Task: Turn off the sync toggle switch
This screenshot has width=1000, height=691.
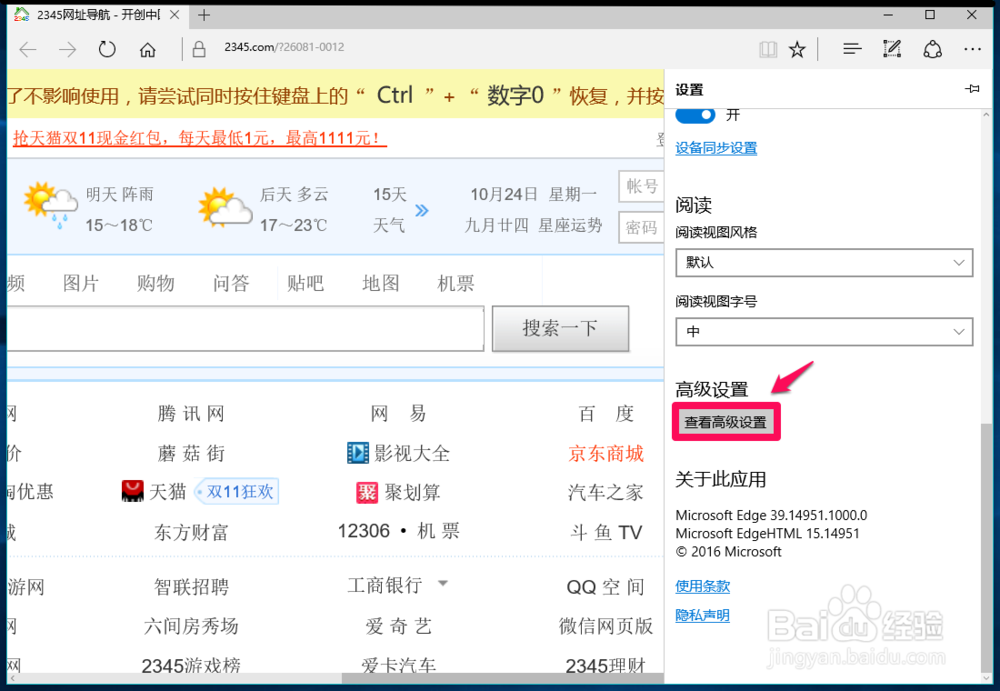Action: pos(695,115)
